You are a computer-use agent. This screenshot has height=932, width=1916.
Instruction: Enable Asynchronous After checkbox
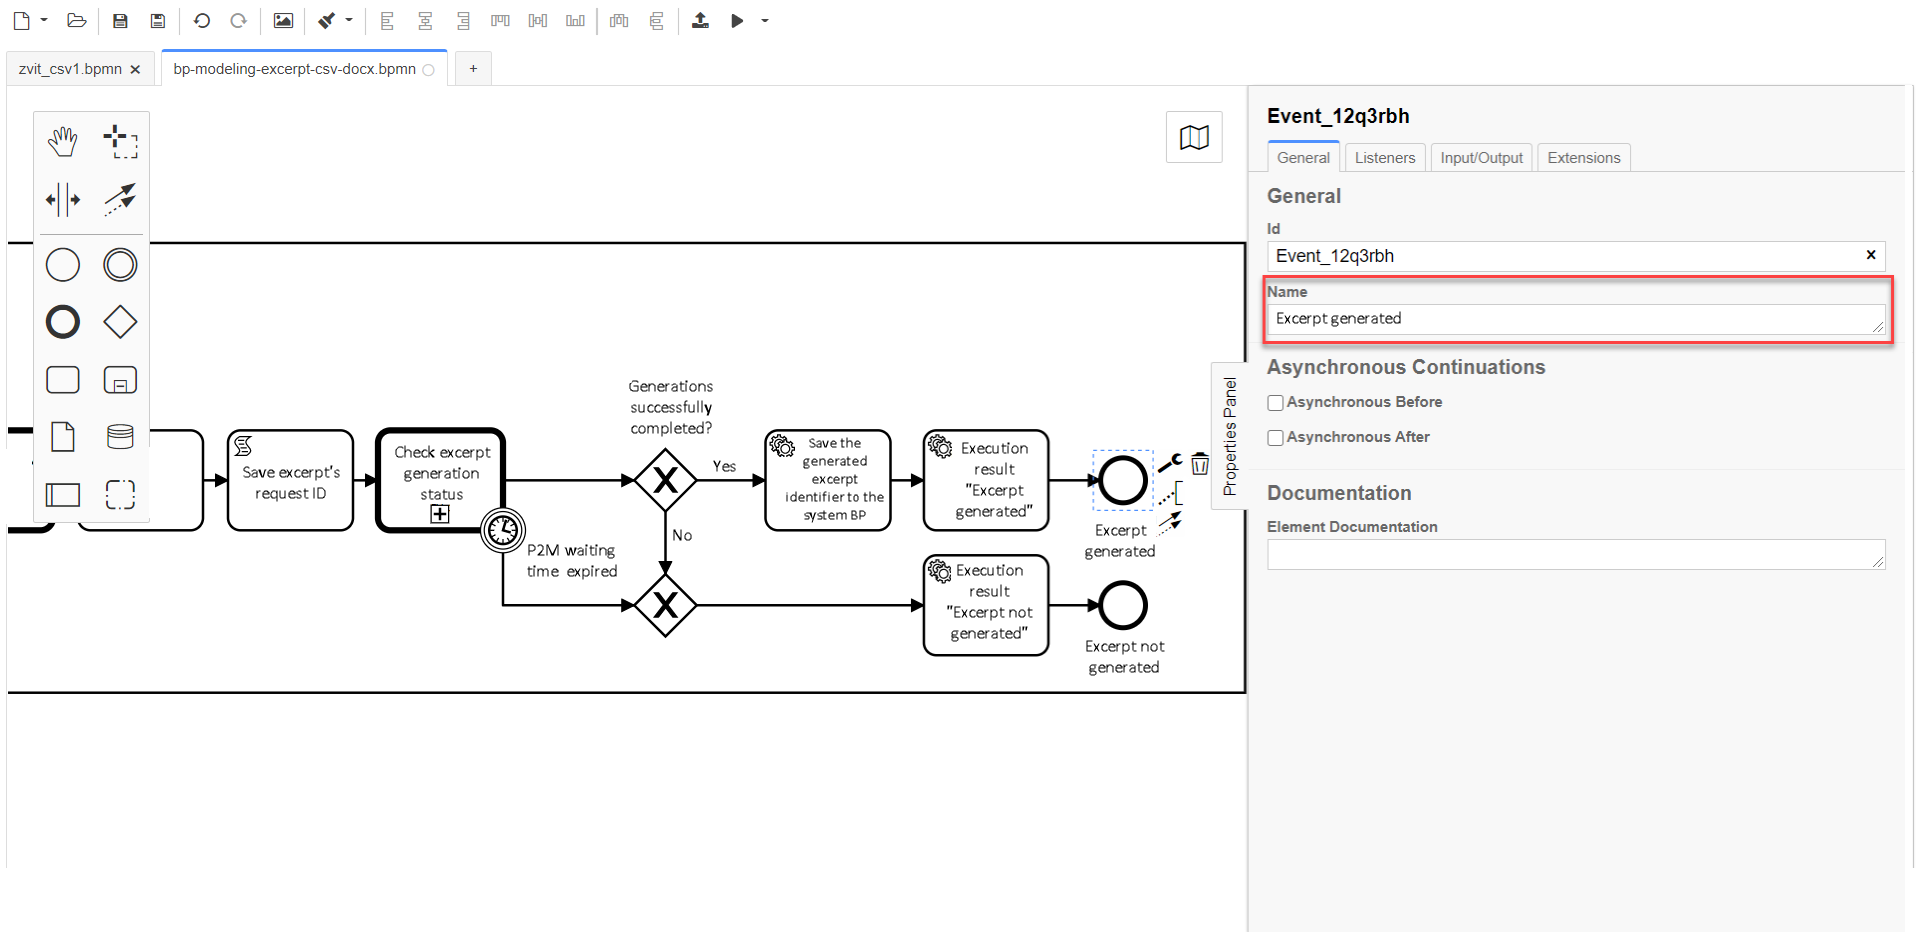(1275, 438)
